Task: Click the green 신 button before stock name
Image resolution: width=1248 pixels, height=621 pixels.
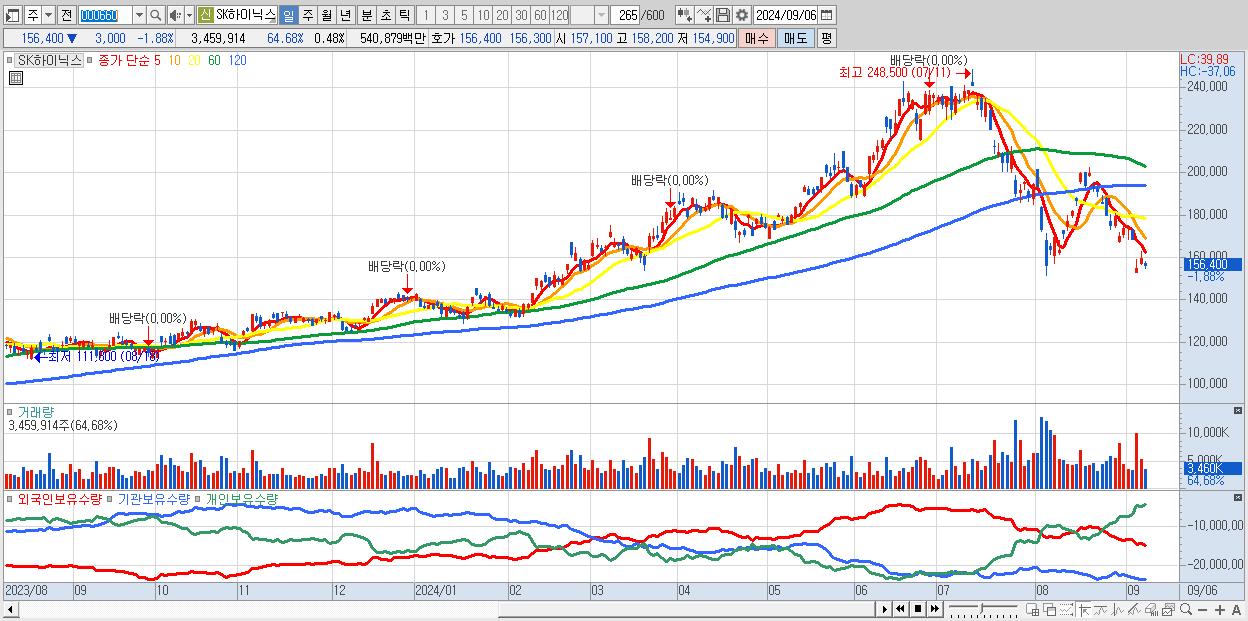Action: pyautogui.click(x=204, y=15)
